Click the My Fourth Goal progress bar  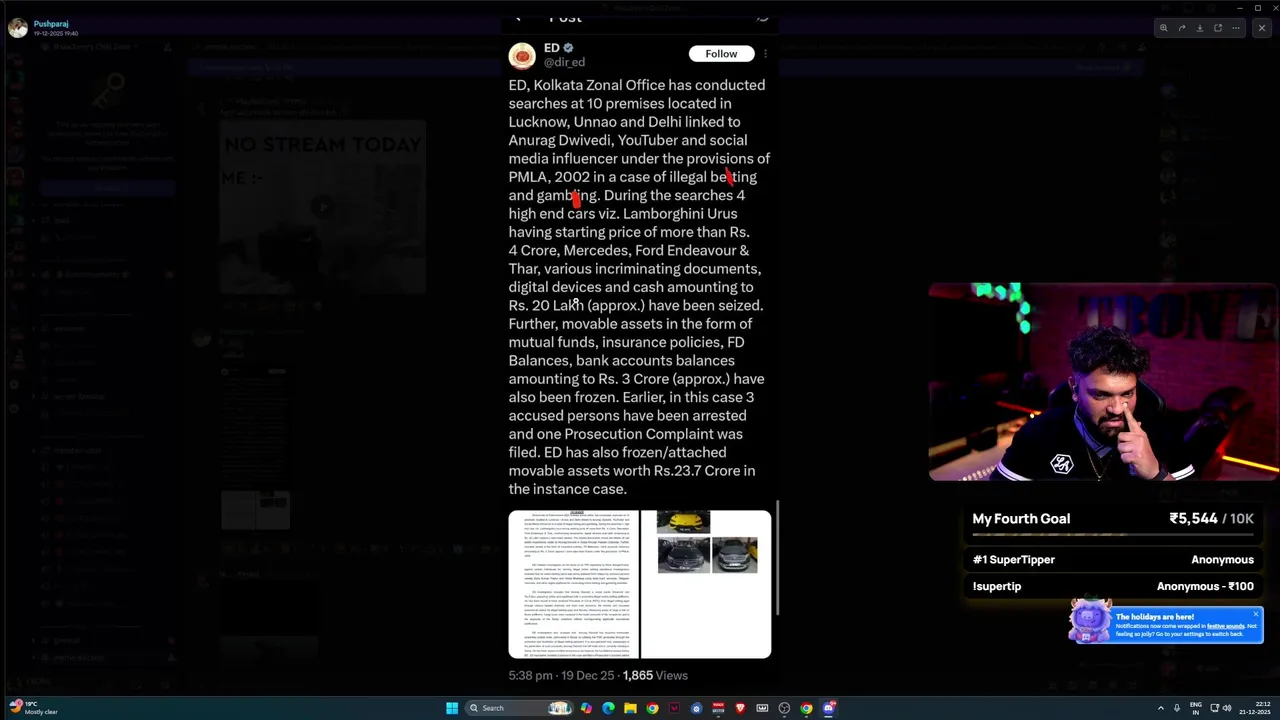point(1113,535)
